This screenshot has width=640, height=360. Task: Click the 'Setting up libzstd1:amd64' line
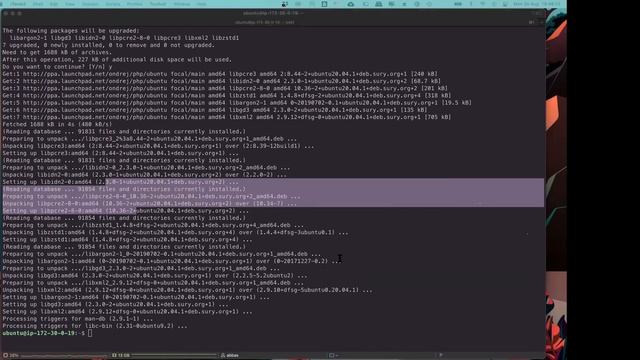pyautogui.click(x=127, y=240)
